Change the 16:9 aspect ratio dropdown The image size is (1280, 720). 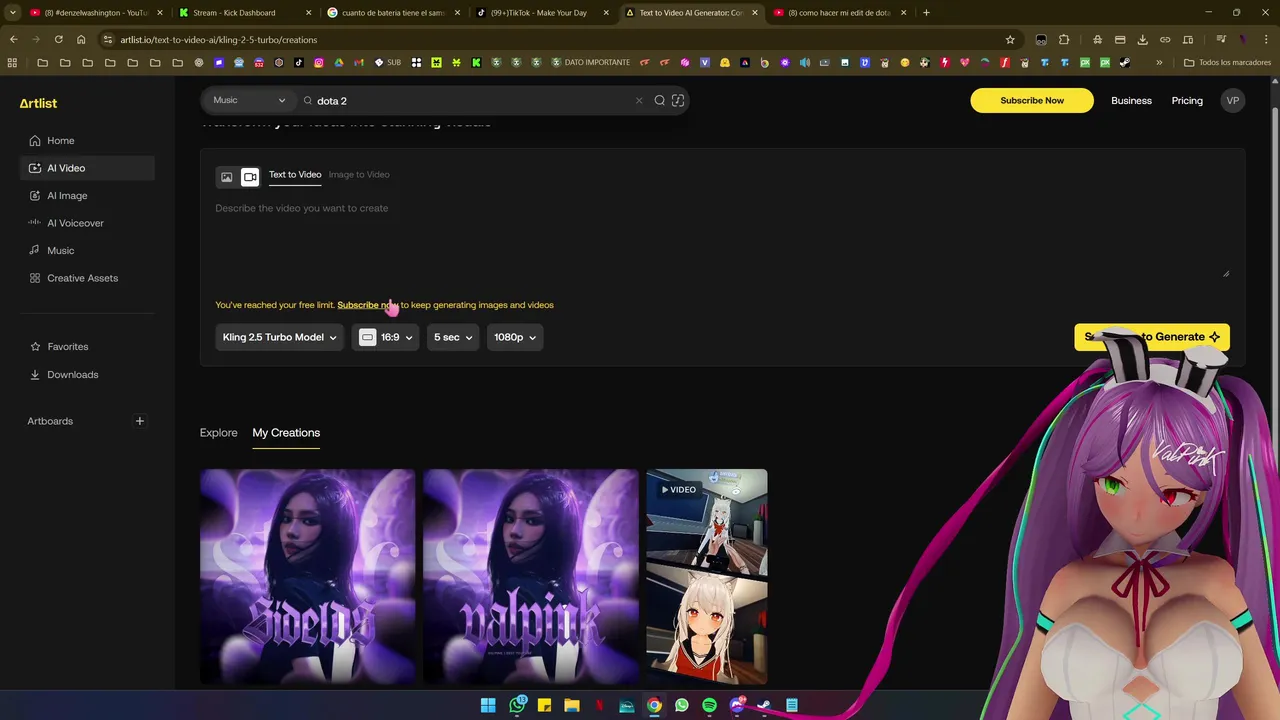point(385,337)
